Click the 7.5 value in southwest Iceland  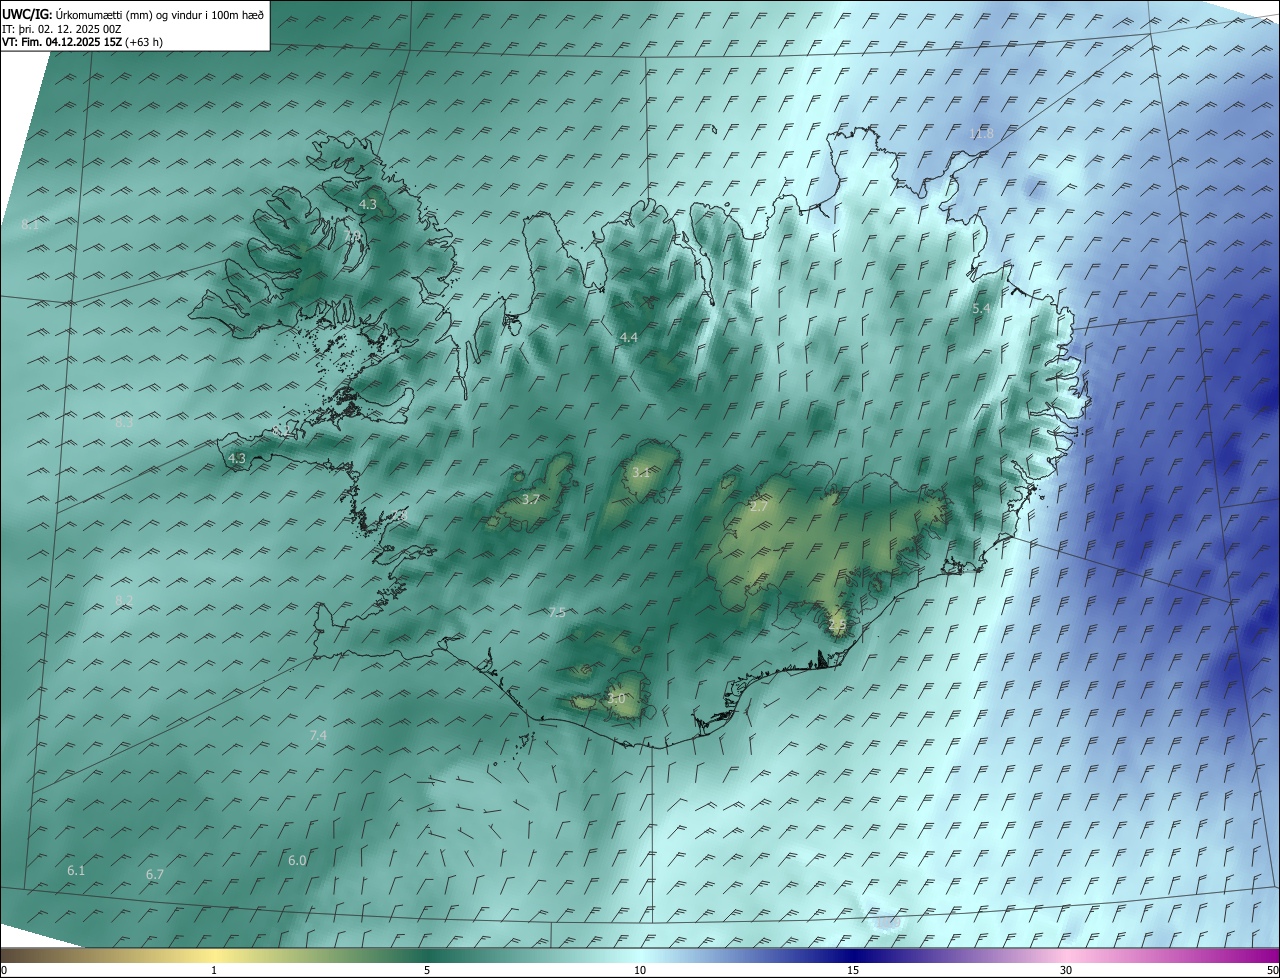557,612
